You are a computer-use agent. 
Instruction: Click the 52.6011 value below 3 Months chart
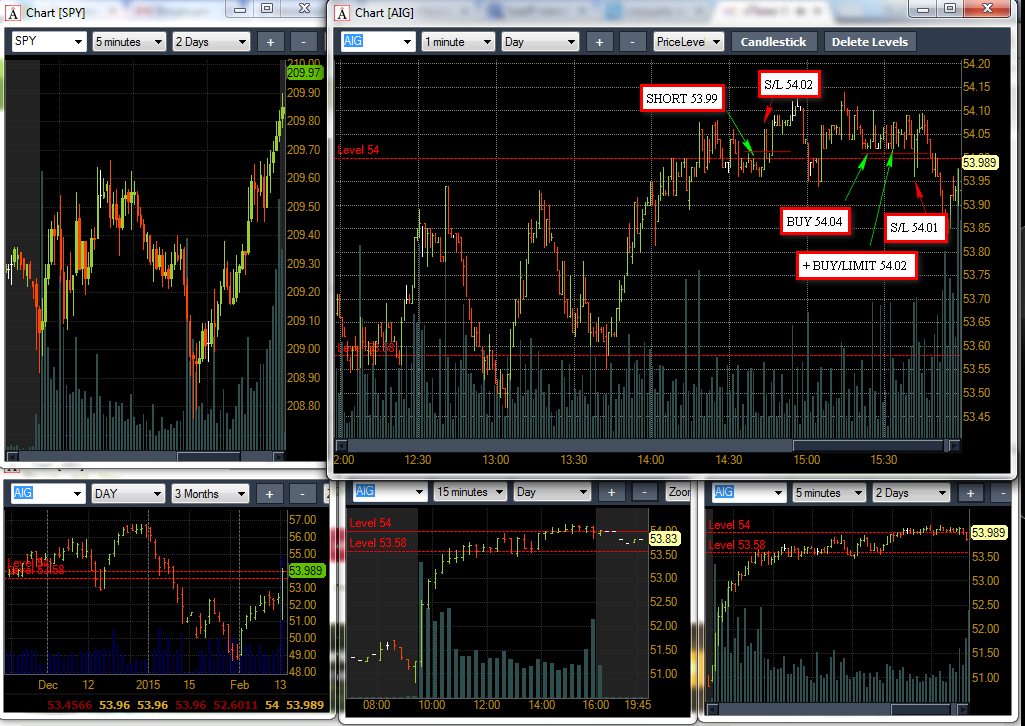[x=236, y=705]
